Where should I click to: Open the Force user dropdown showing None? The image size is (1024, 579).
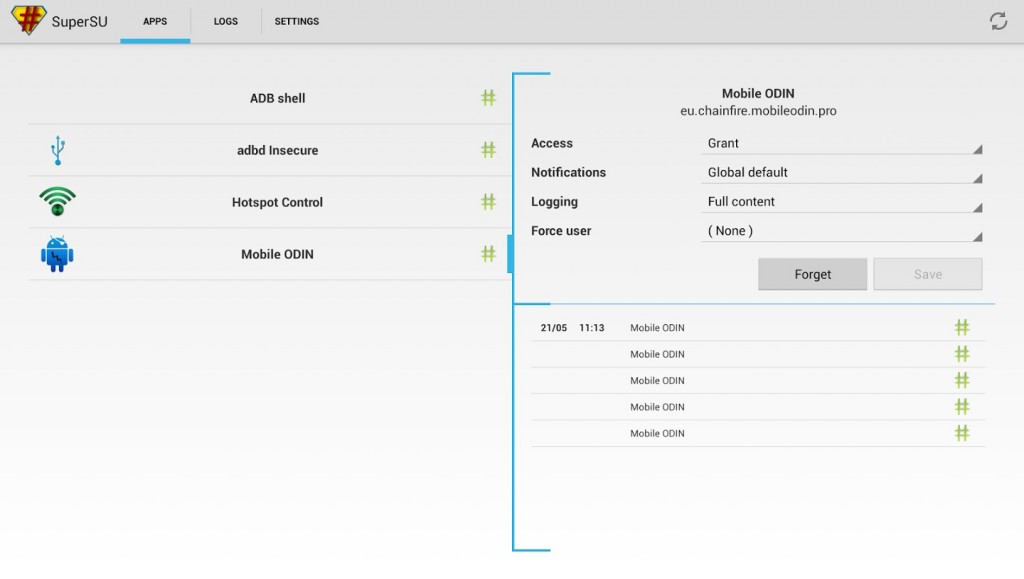click(x=841, y=231)
